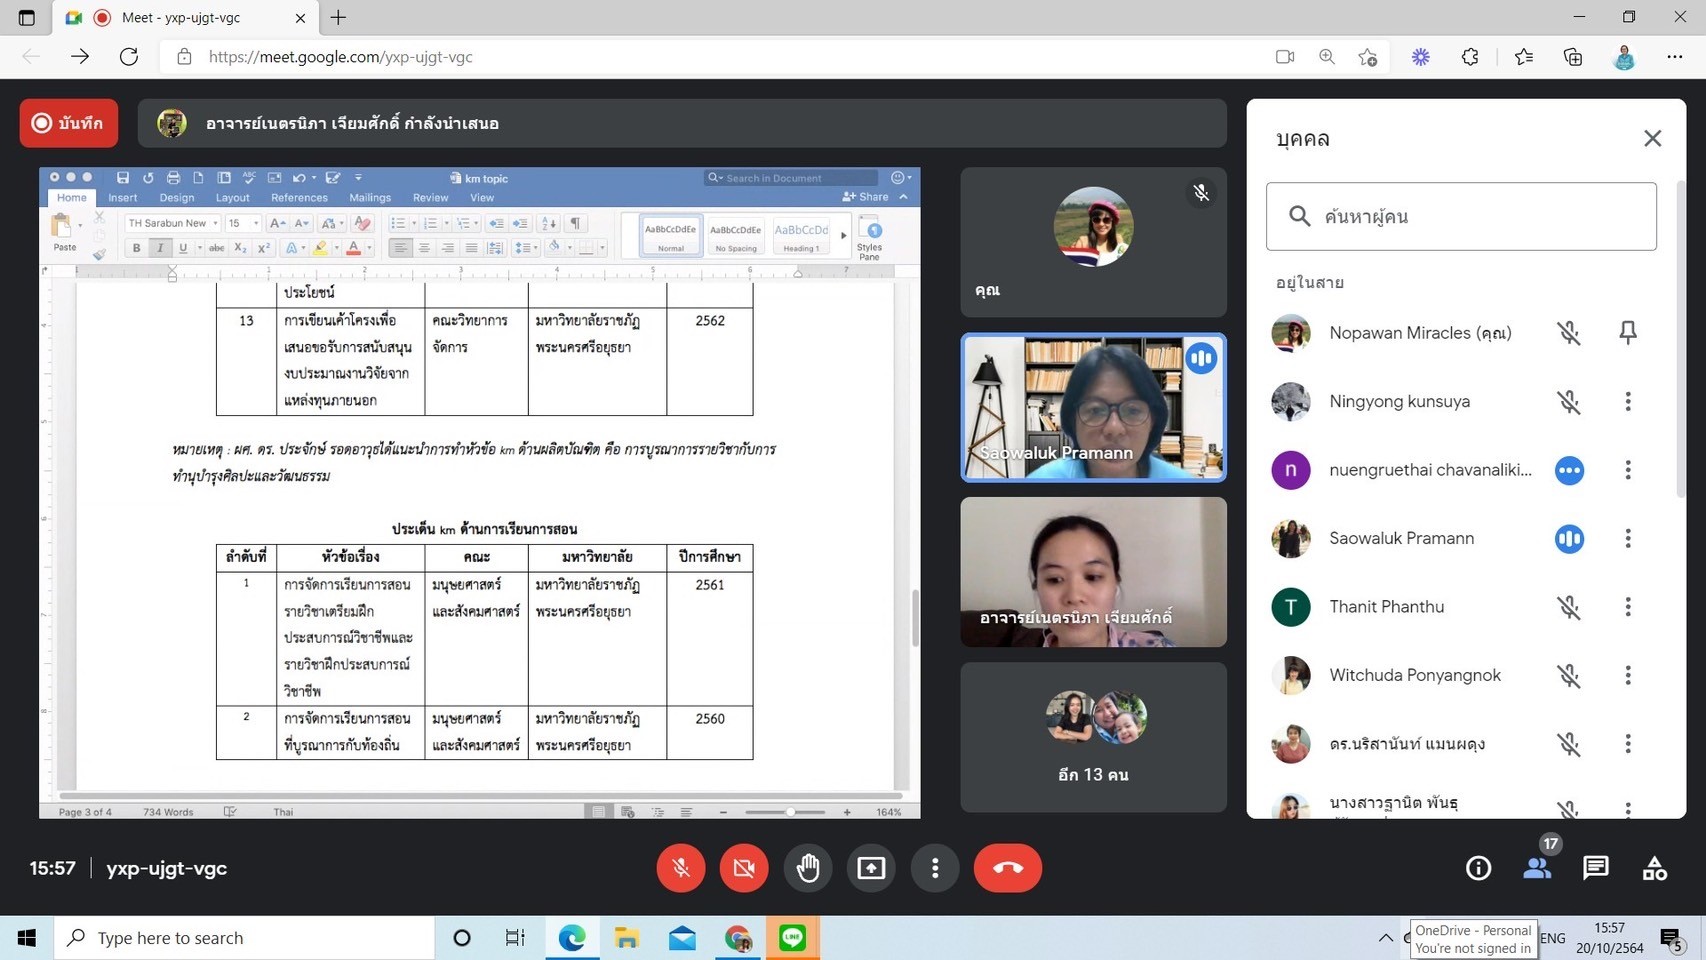Click the Search in Document field in Word

click(x=790, y=178)
